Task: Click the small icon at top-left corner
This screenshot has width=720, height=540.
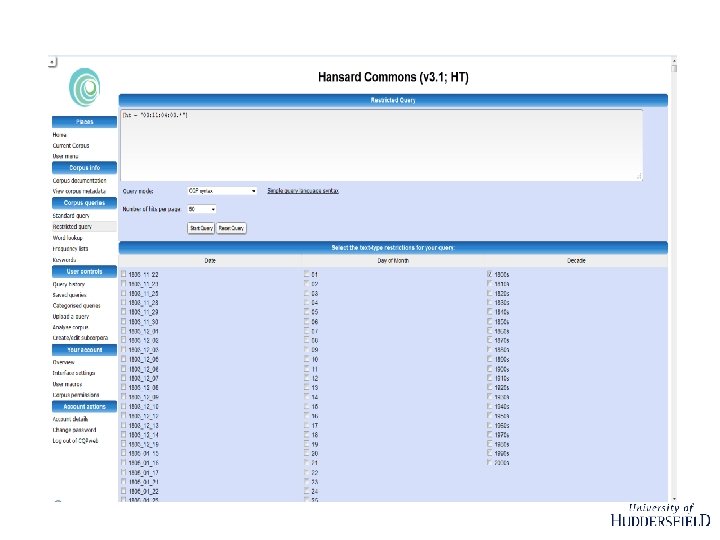Action: point(52,62)
